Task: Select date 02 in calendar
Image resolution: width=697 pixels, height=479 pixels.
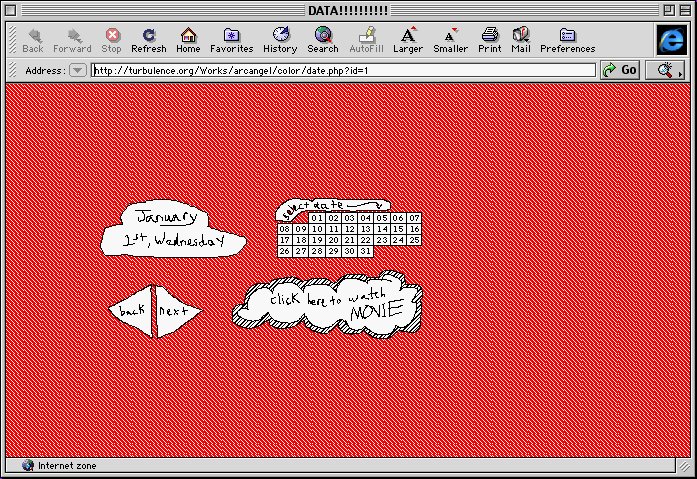Action: click(333, 218)
